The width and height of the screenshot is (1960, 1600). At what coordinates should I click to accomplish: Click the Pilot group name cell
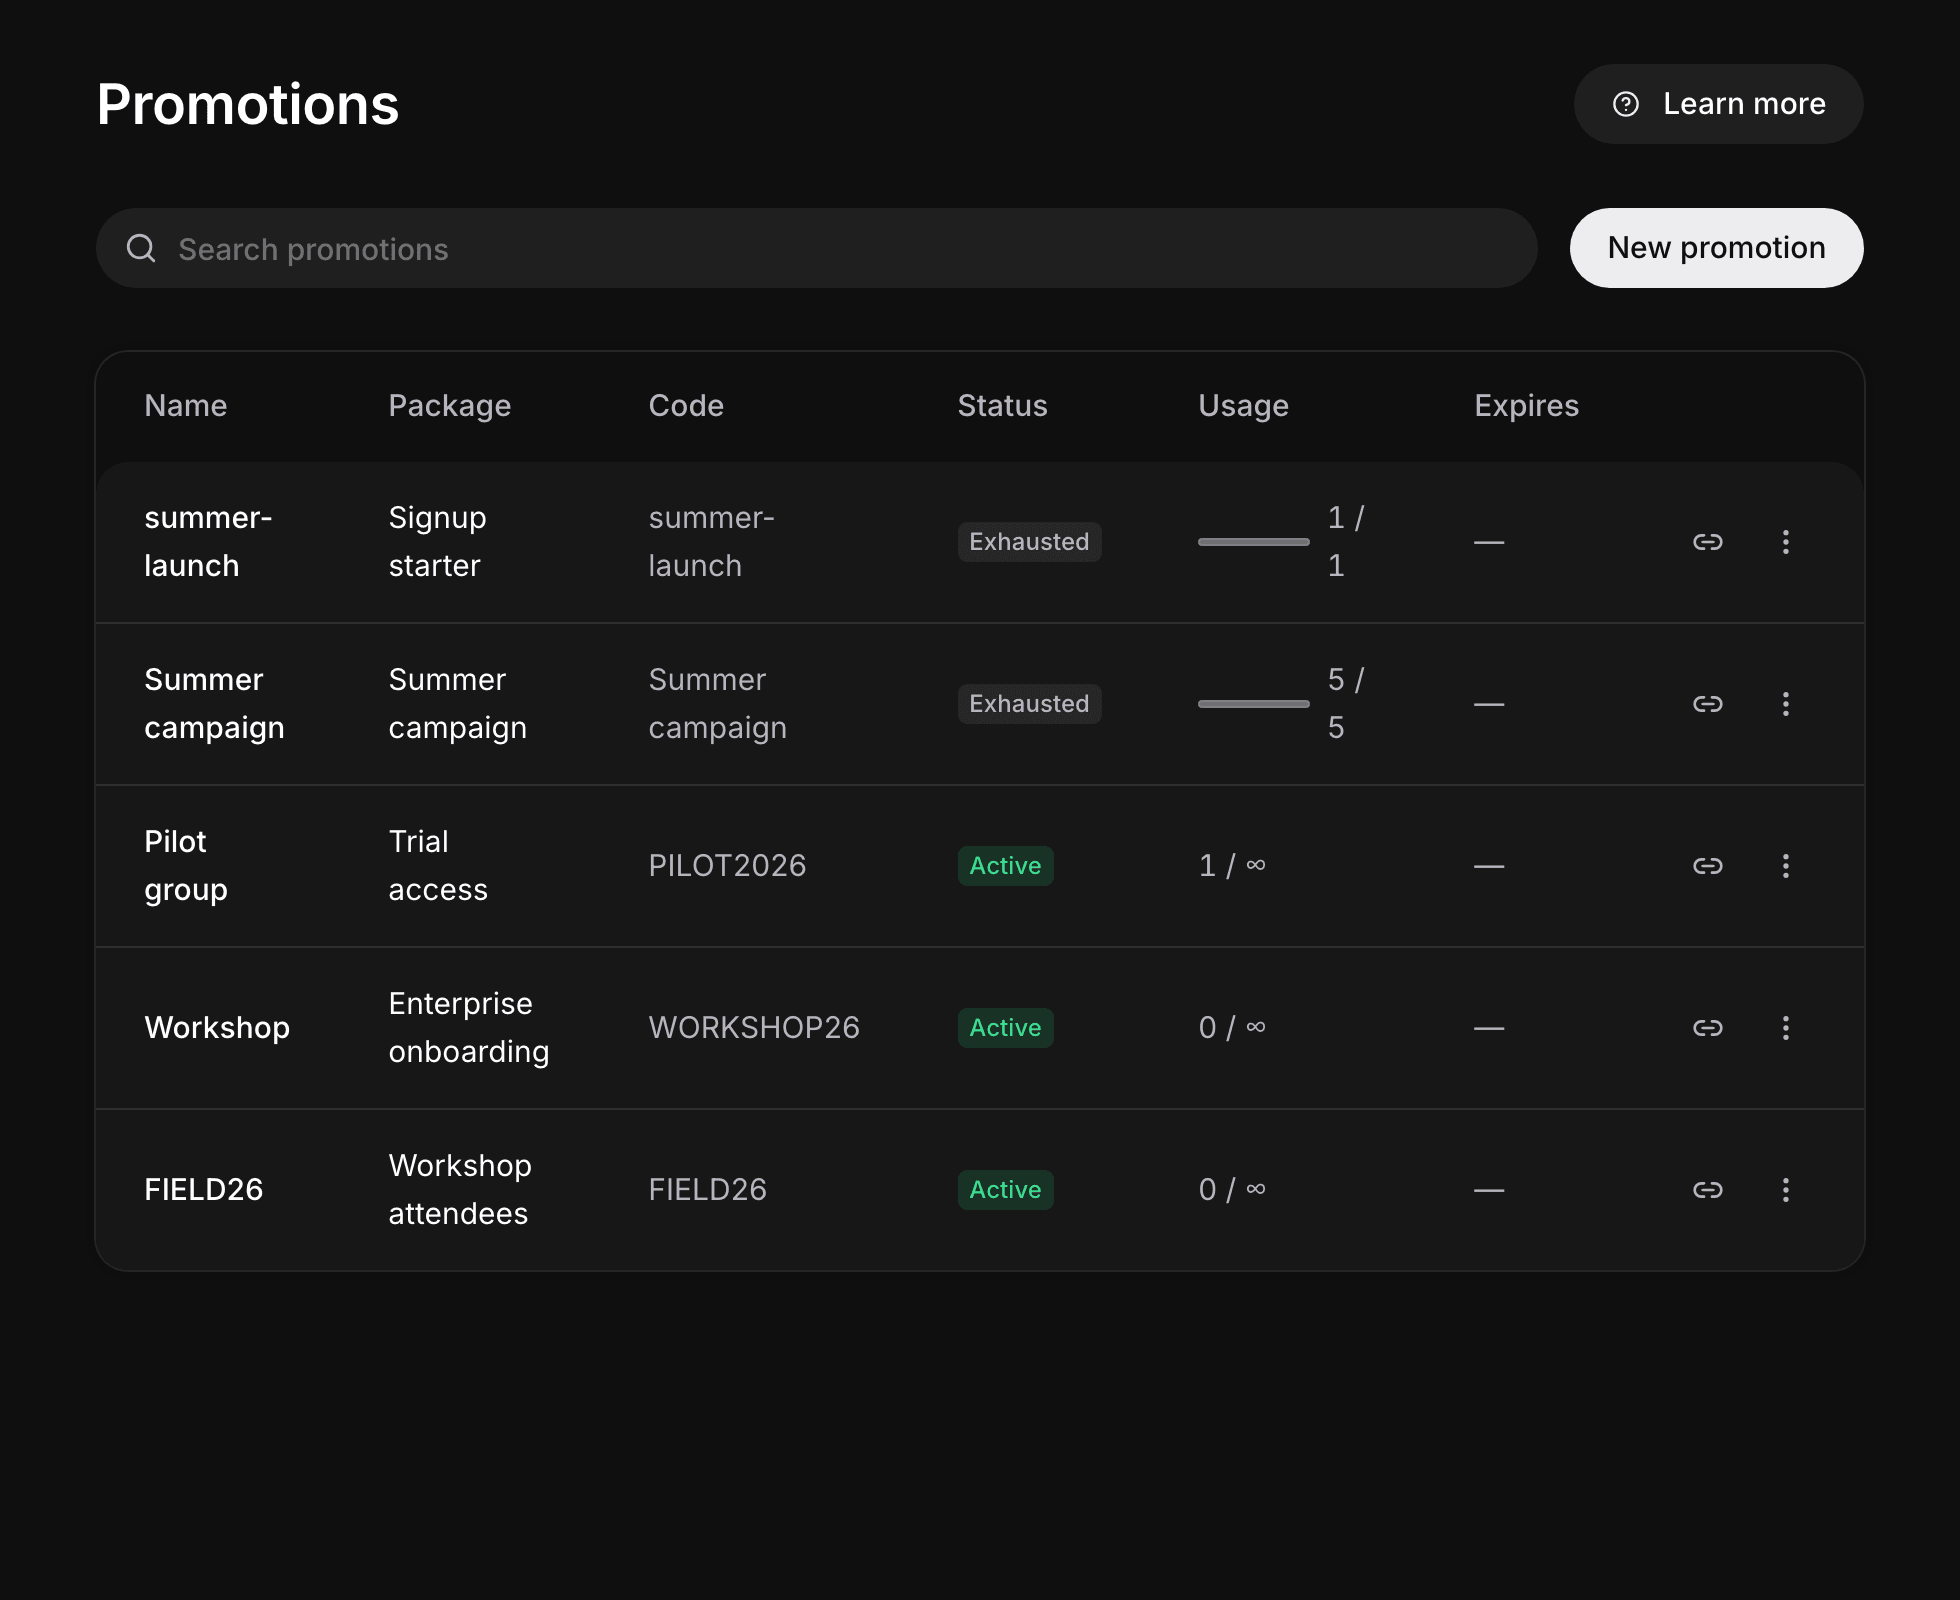tap(186, 866)
